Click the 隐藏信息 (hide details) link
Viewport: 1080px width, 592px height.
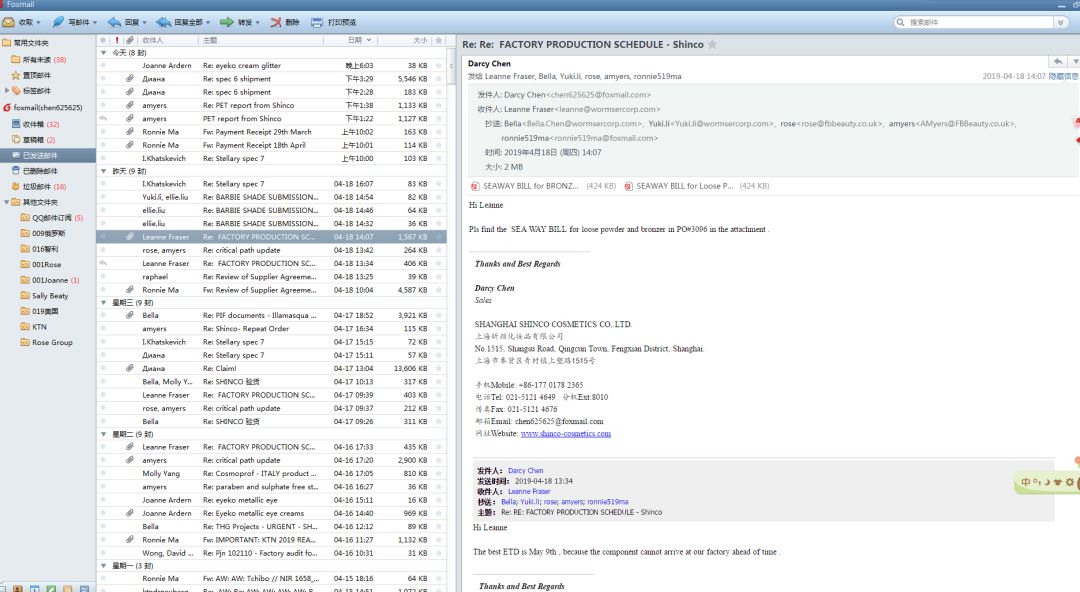[1063, 76]
